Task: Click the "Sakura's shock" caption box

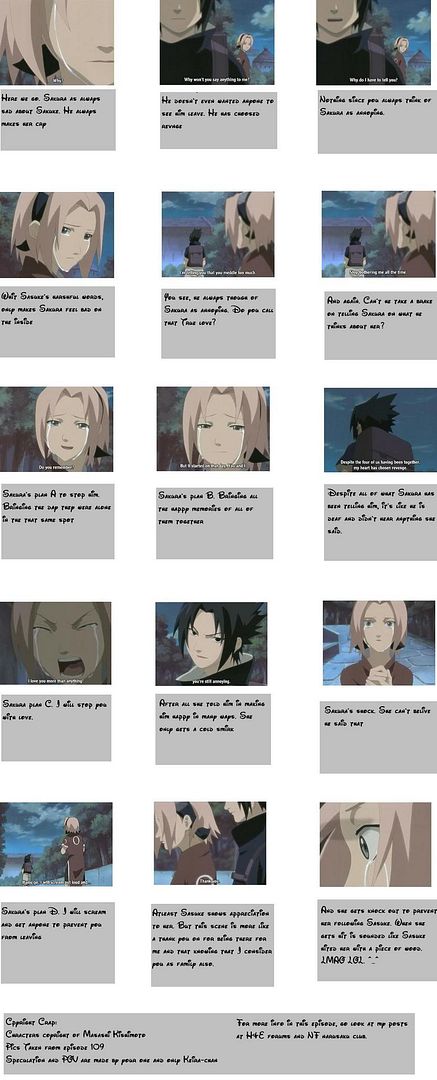Action: point(377,734)
